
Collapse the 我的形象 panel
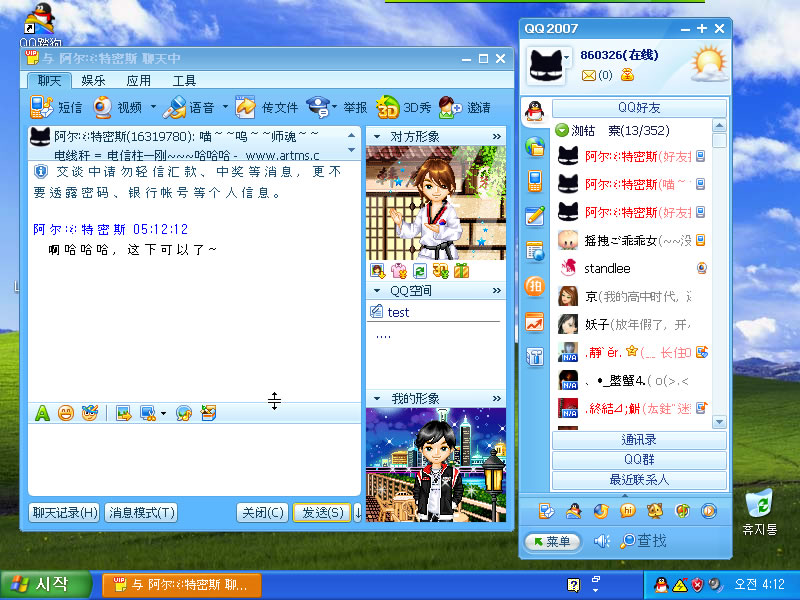tap(377, 398)
